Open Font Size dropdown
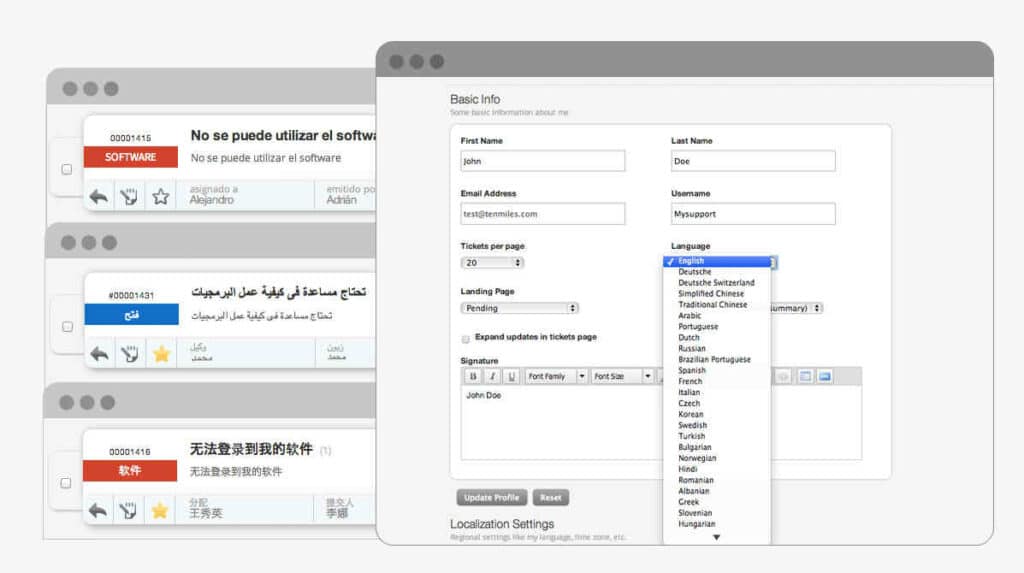 click(622, 376)
